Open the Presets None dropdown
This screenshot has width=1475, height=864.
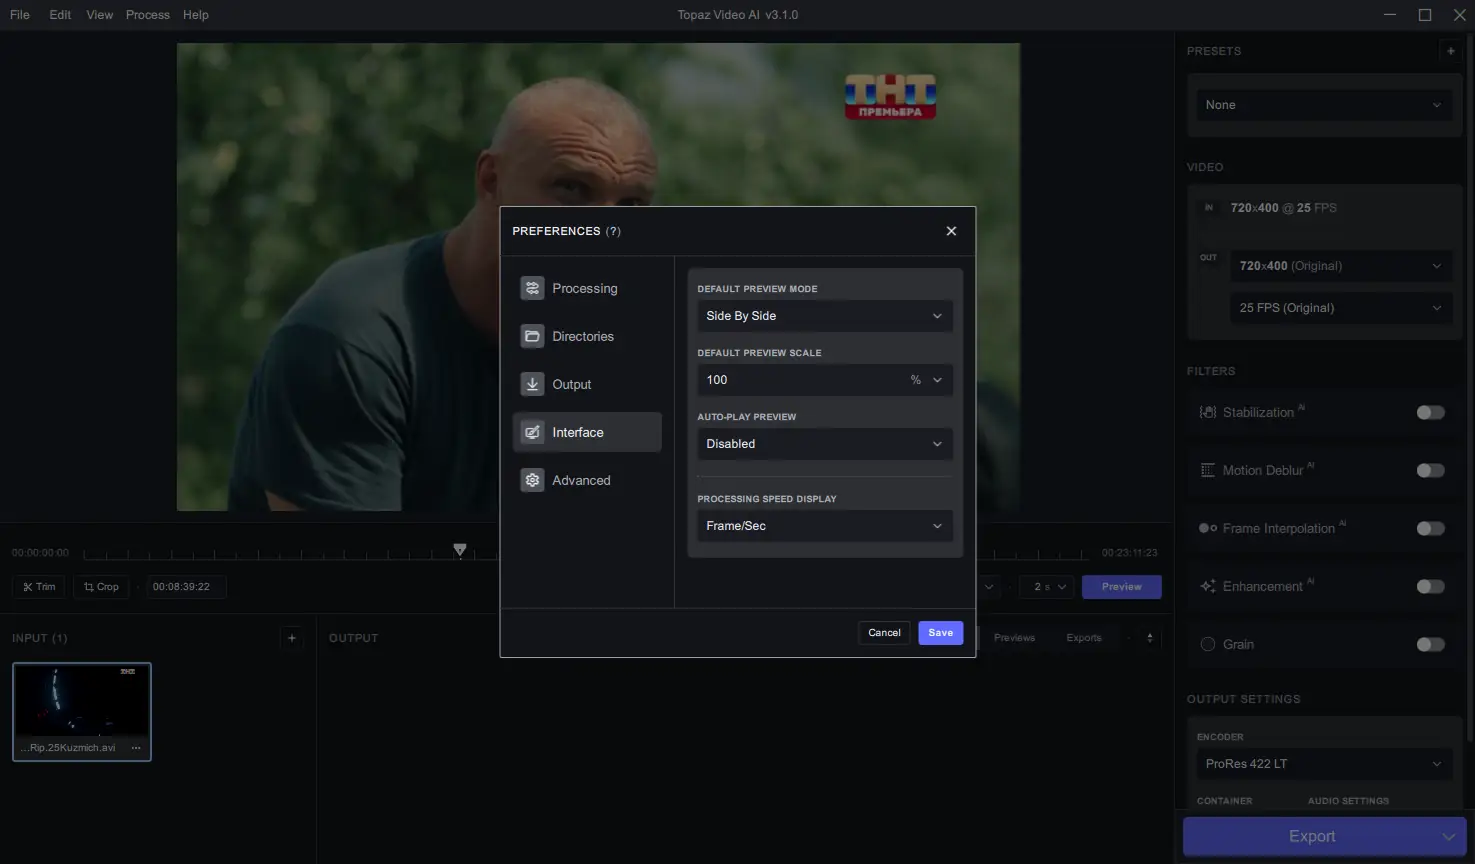tap(1324, 105)
